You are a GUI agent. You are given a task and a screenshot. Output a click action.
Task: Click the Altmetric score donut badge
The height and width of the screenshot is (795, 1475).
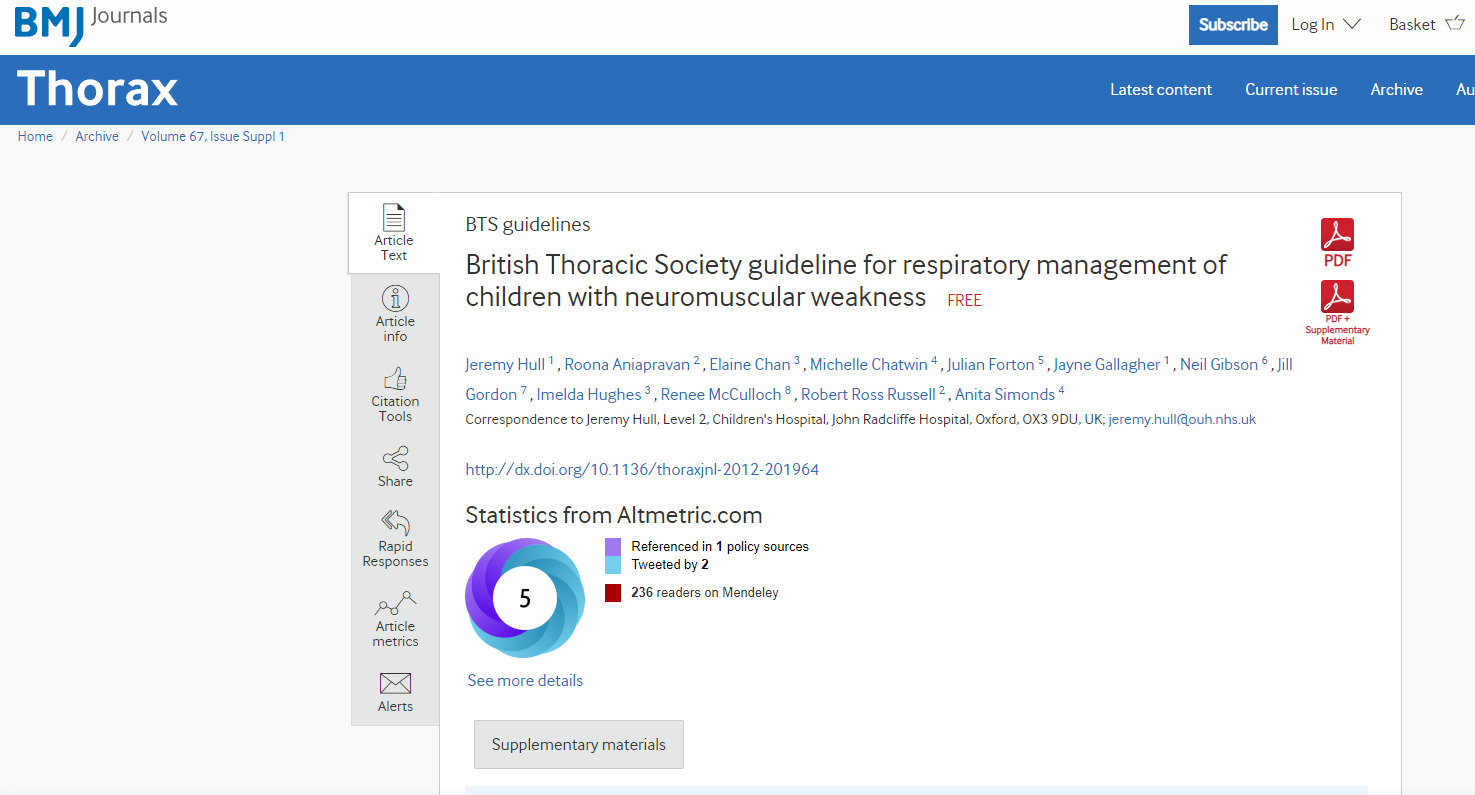[x=525, y=598]
